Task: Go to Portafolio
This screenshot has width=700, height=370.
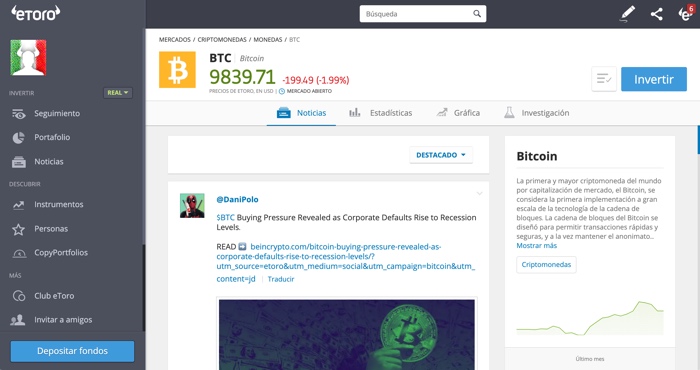Action: pos(52,137)
